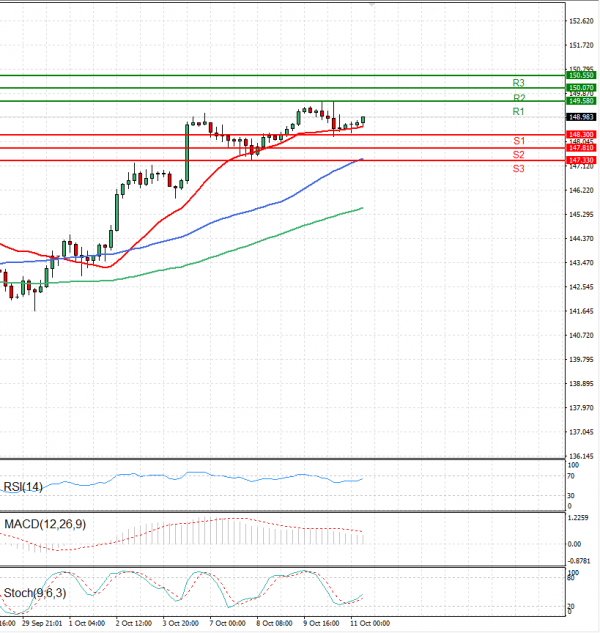The width and height of the screenshot is (600, 633).
Task: Click the 136.145 price axis value
Action: (x=581, y=456)
